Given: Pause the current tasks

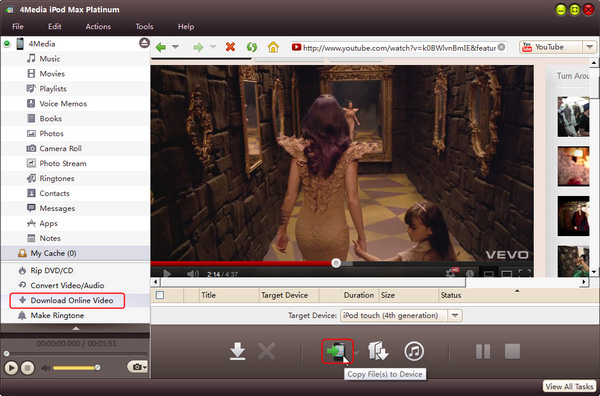Looking at the screenshot, I should coord(483,351).
